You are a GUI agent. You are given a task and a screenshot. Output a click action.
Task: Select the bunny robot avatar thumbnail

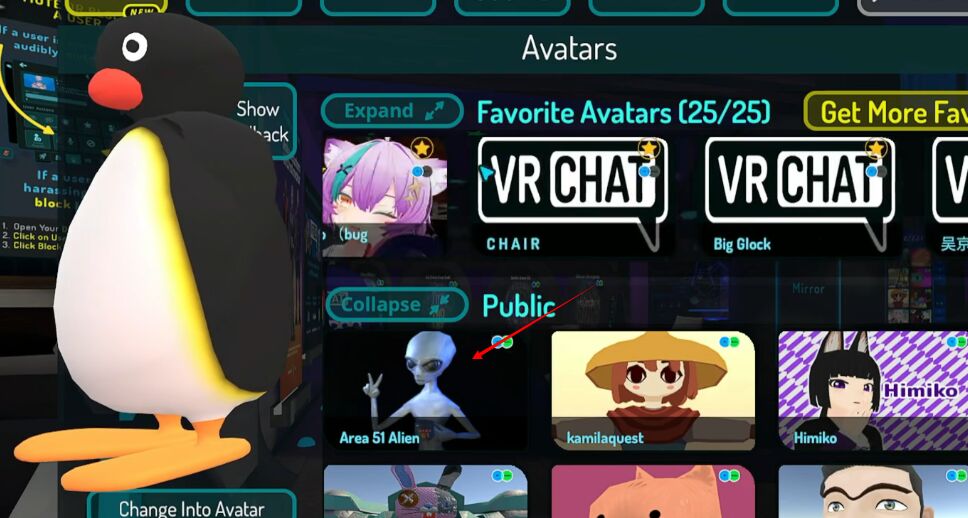425,491
